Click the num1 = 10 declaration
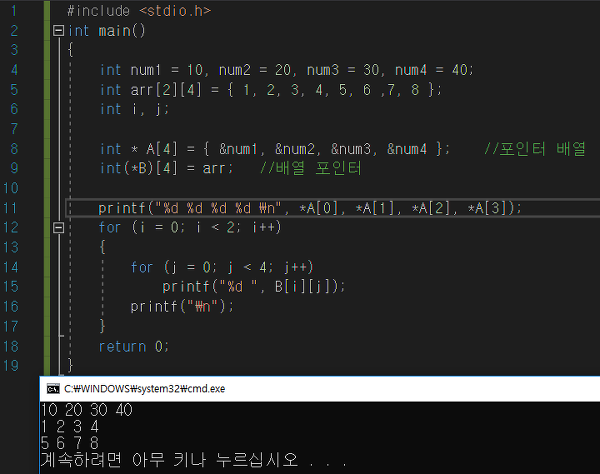 click(x=166, y=70)
